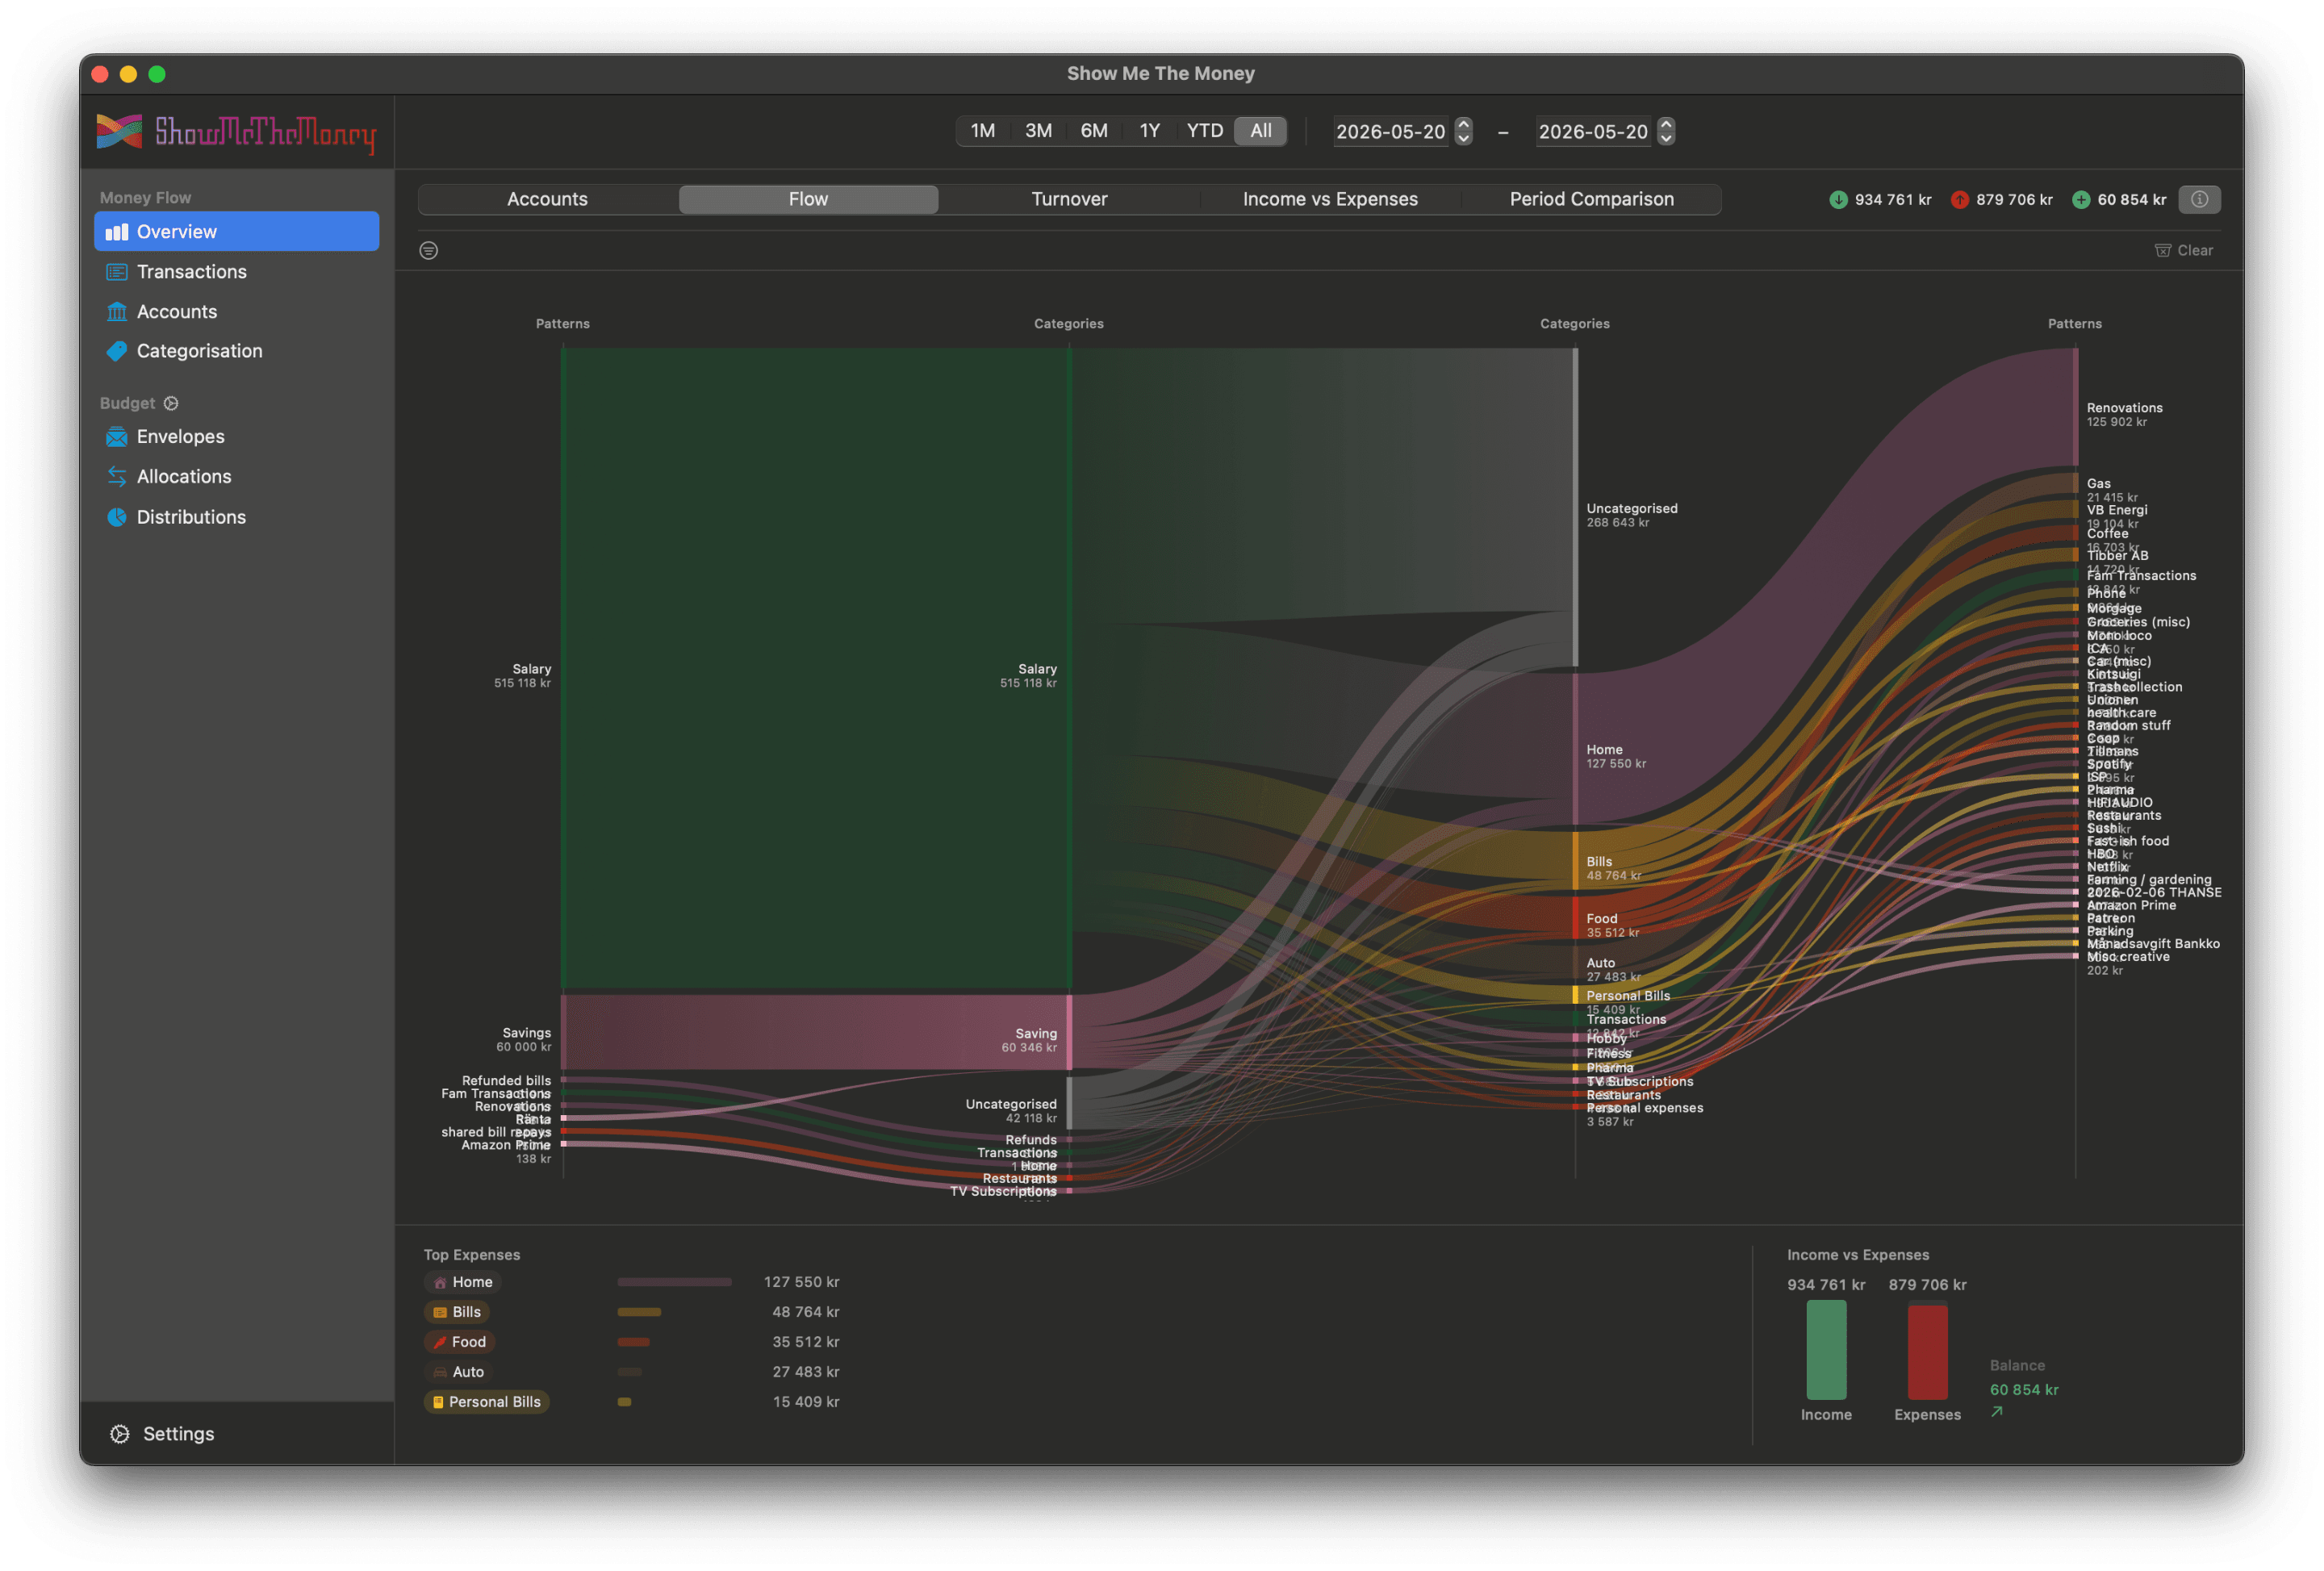Image resolution: width=2324 pixels, height=1571 pixels.
Task: Click the Salary flow node on the left
Action: point(563,669)
